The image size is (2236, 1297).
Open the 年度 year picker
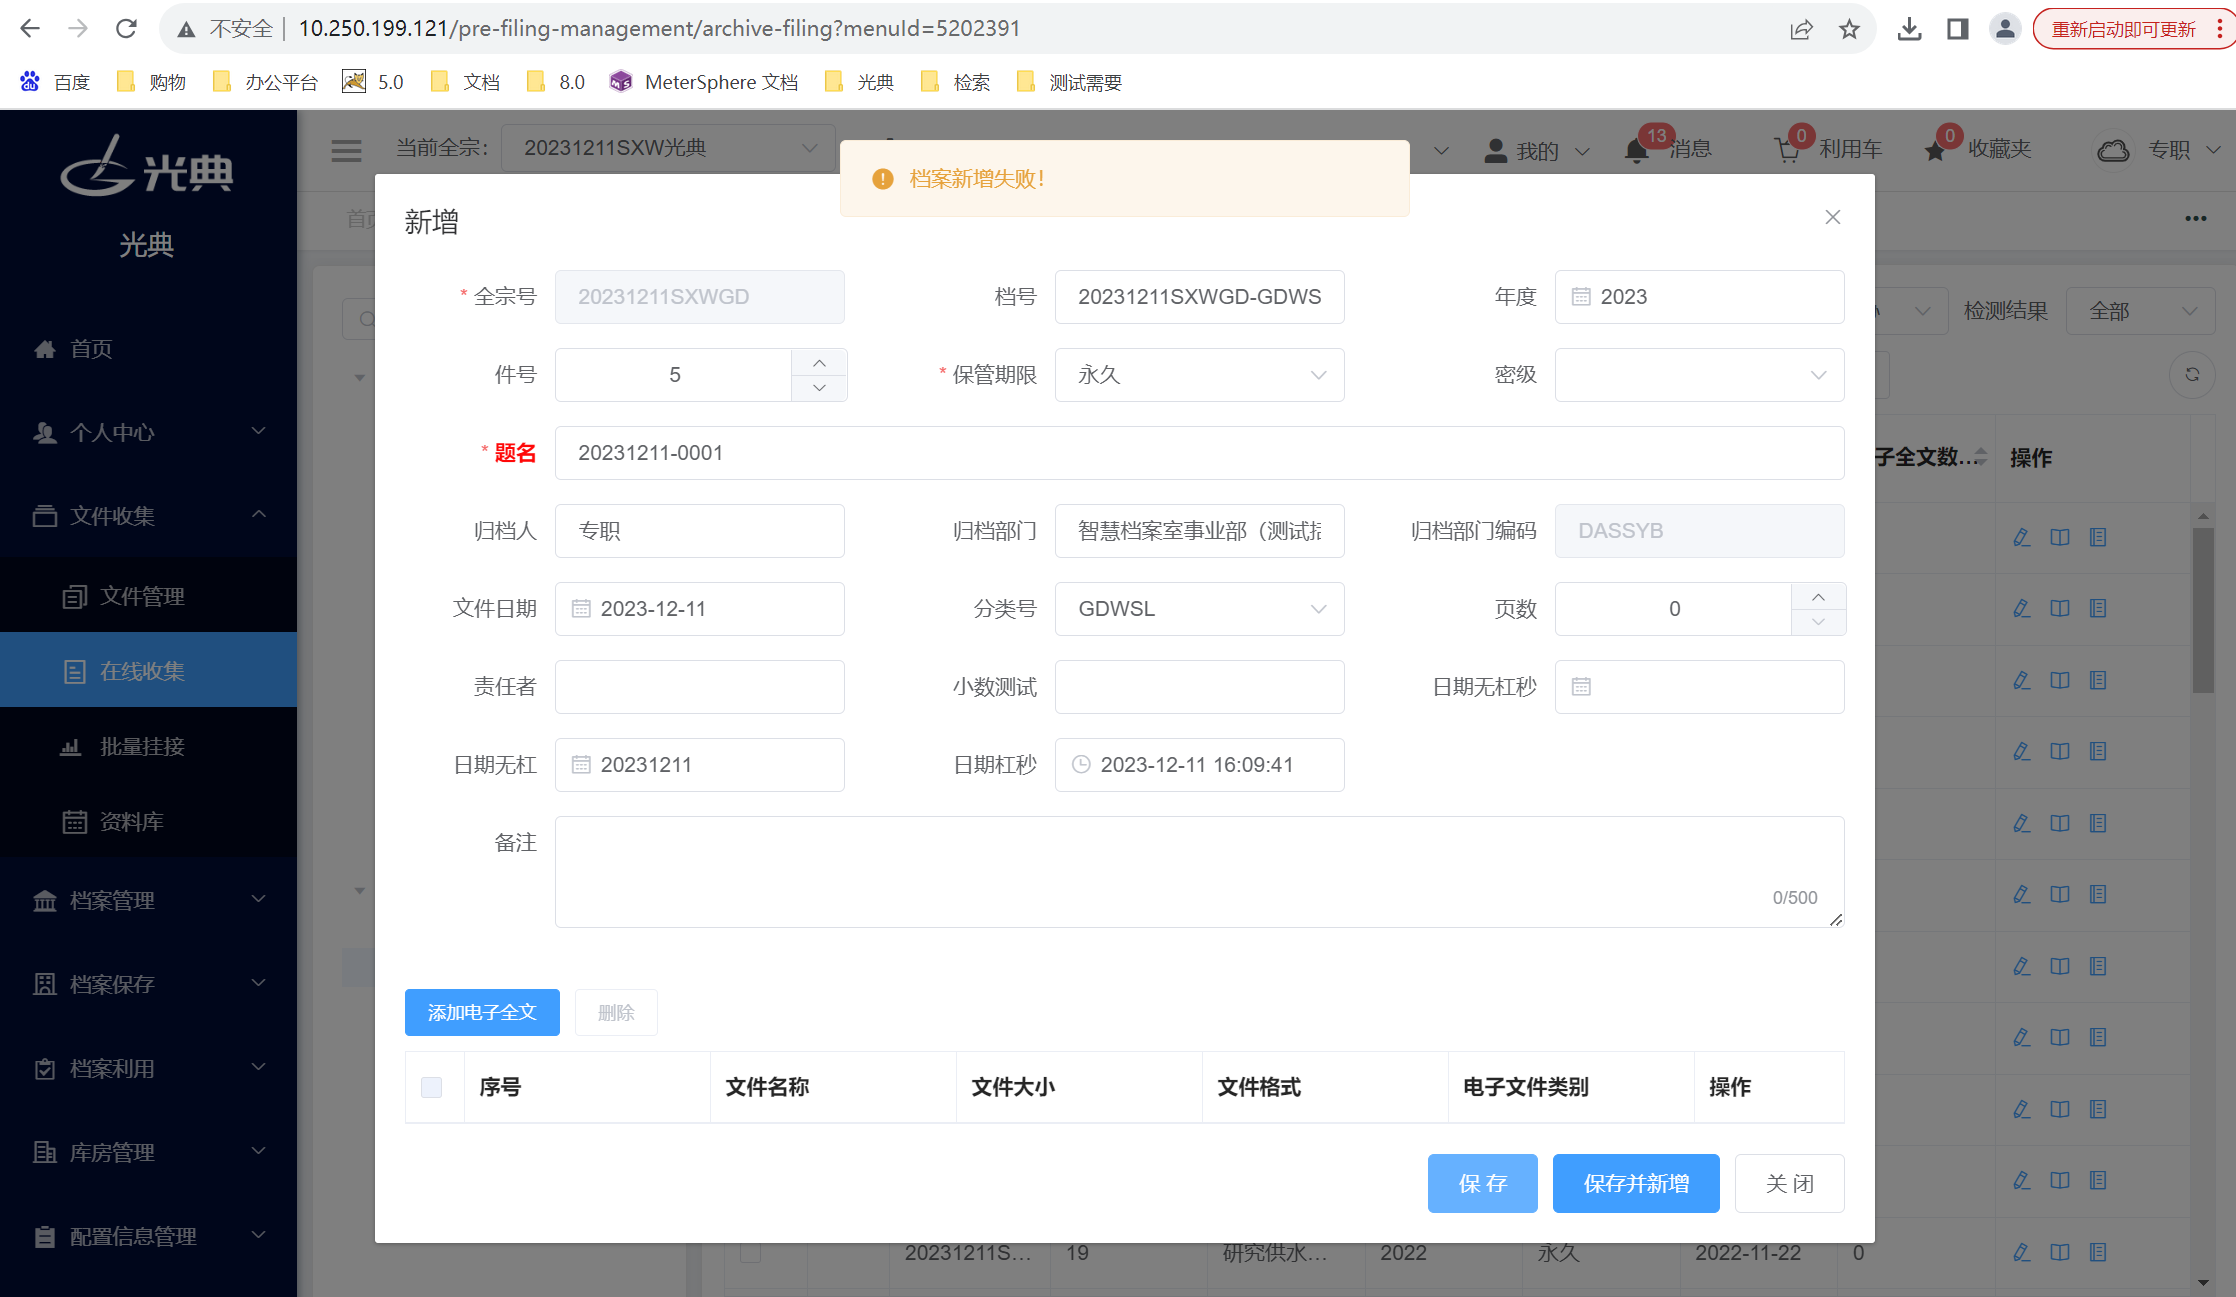(x=1699, y=297)
